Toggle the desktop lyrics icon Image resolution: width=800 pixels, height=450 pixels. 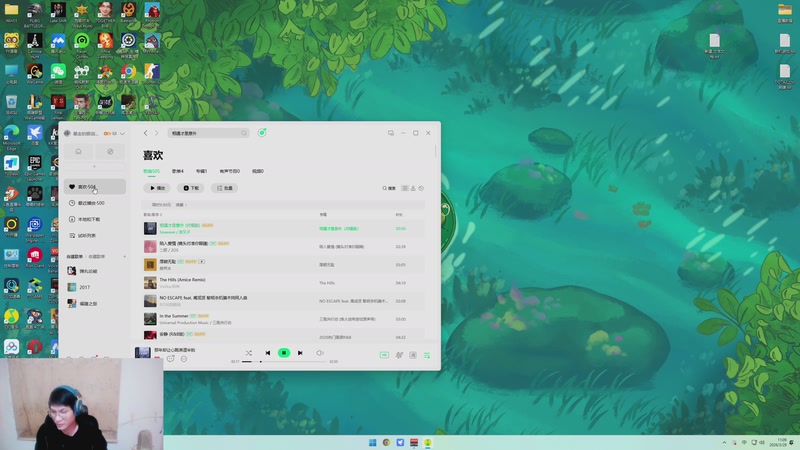pyautogui.click(x=413, y=355)
